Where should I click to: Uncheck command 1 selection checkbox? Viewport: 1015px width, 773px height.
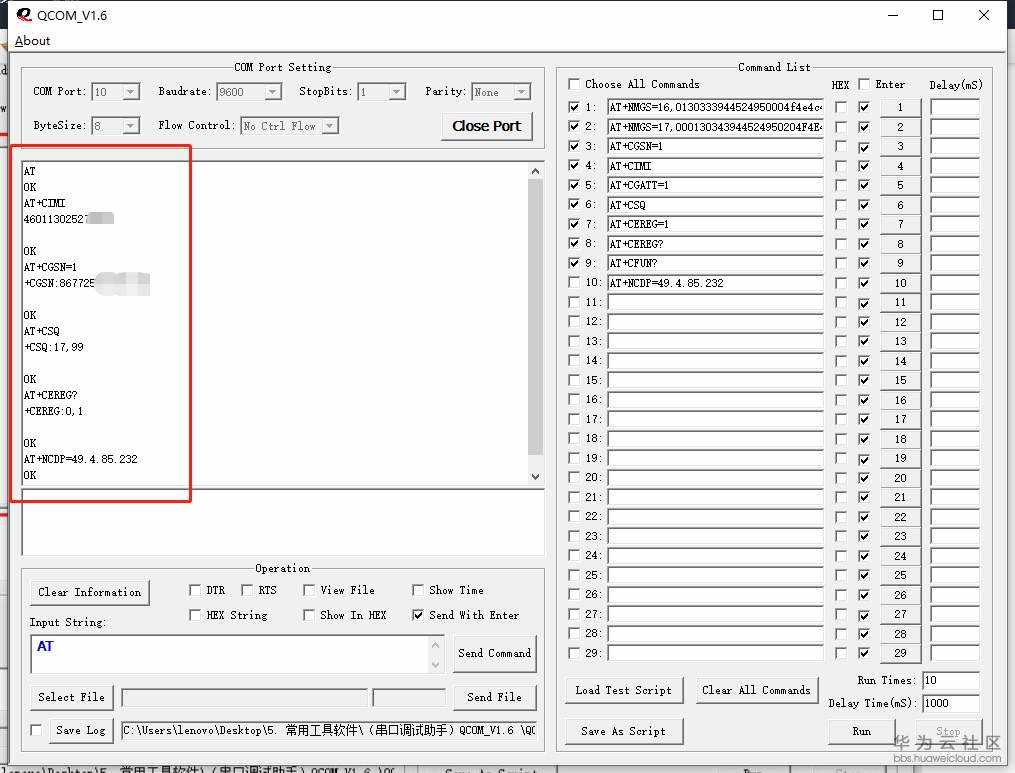click(x=574, y=107)
